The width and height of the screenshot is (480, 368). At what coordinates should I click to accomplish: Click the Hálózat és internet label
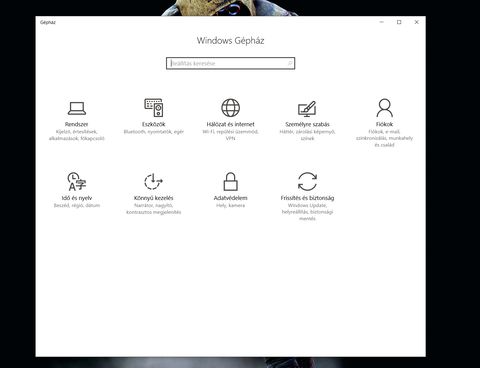click(x=230, y=124)
